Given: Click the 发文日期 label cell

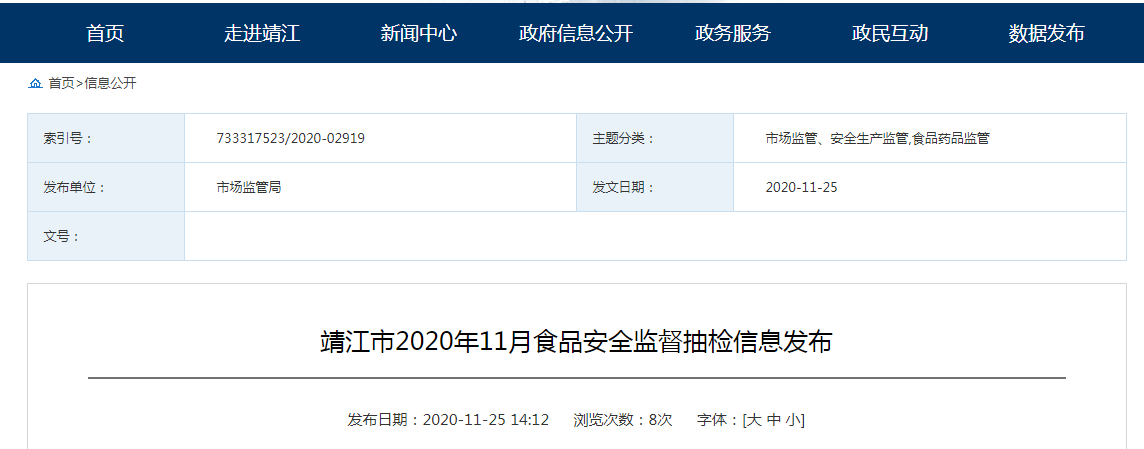Looking at the screenshot, I should (x=655, y=187).
